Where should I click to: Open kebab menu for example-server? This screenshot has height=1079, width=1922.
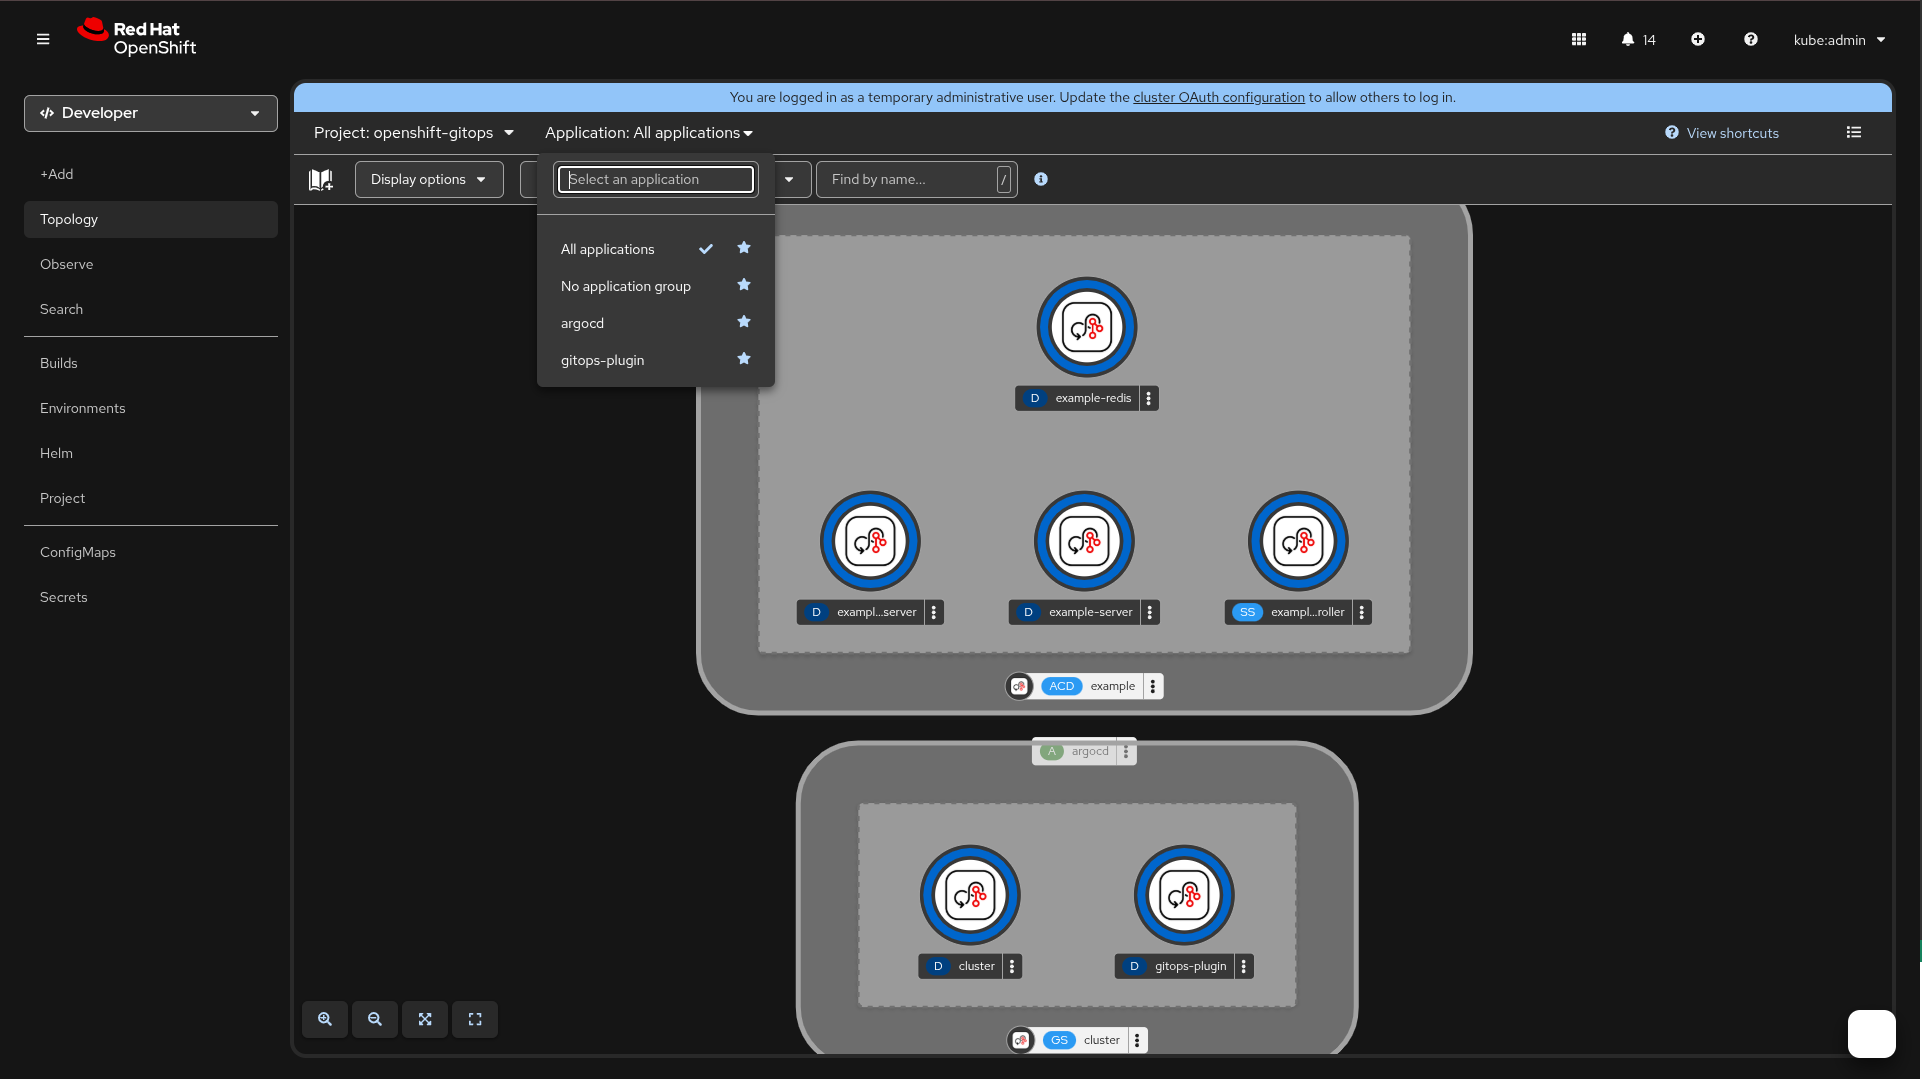(x=1150, y=612)
